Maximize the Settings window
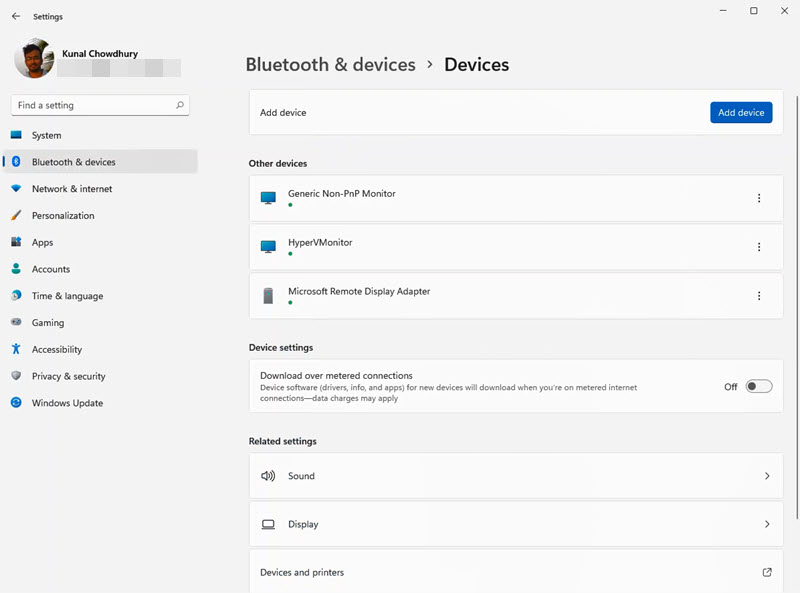The width and height of the screenshot is (800, 593). click(754, 11)
